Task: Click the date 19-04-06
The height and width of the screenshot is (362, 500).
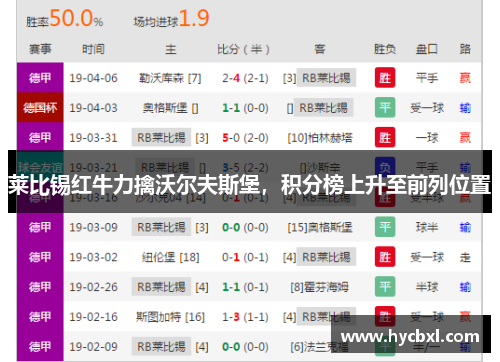Action: [x=93, y=78]
